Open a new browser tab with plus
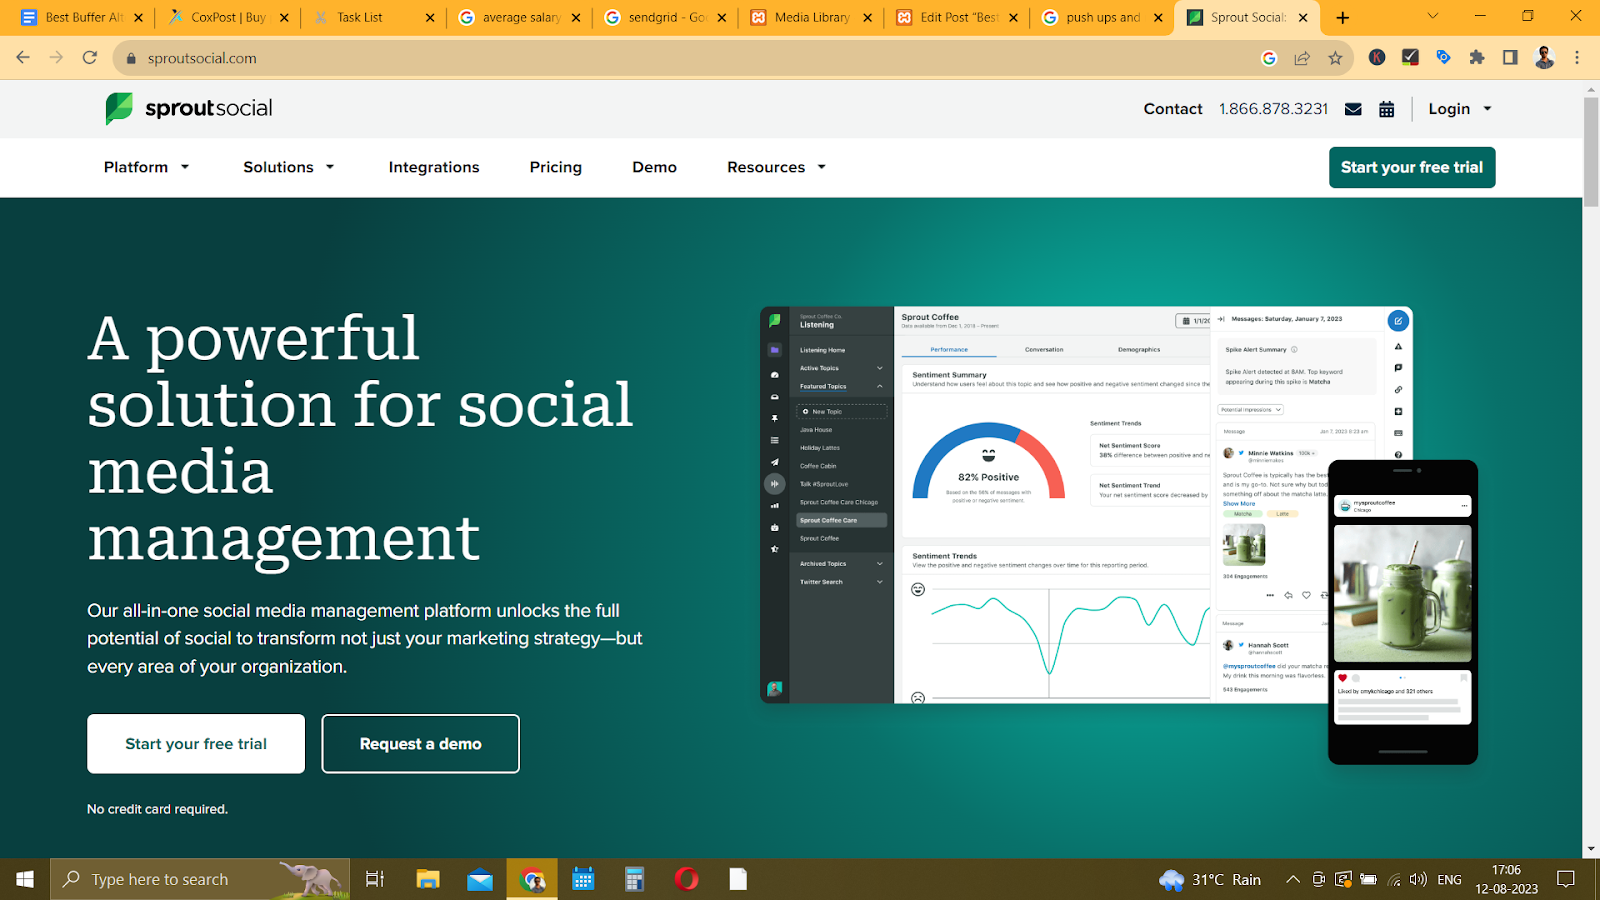 point(1343,17)
